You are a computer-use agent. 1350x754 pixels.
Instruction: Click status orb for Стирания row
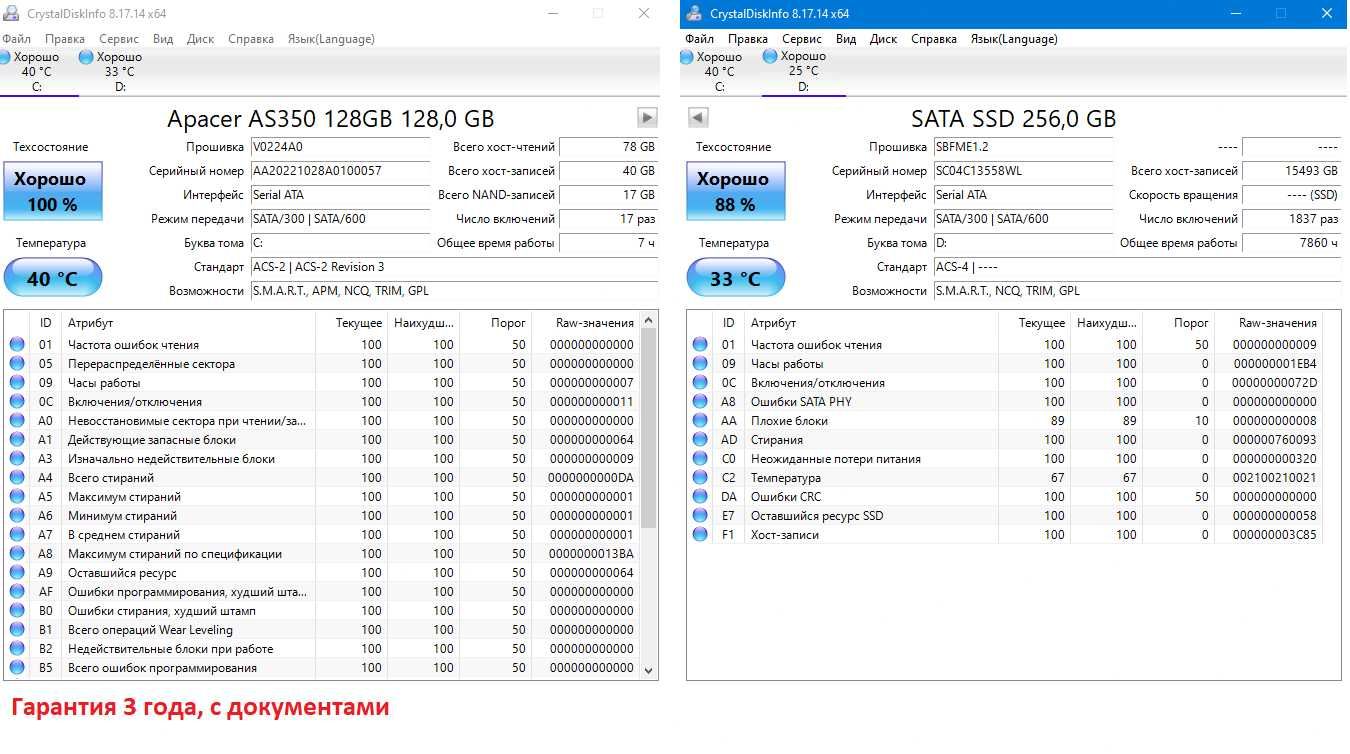[700, 440]
